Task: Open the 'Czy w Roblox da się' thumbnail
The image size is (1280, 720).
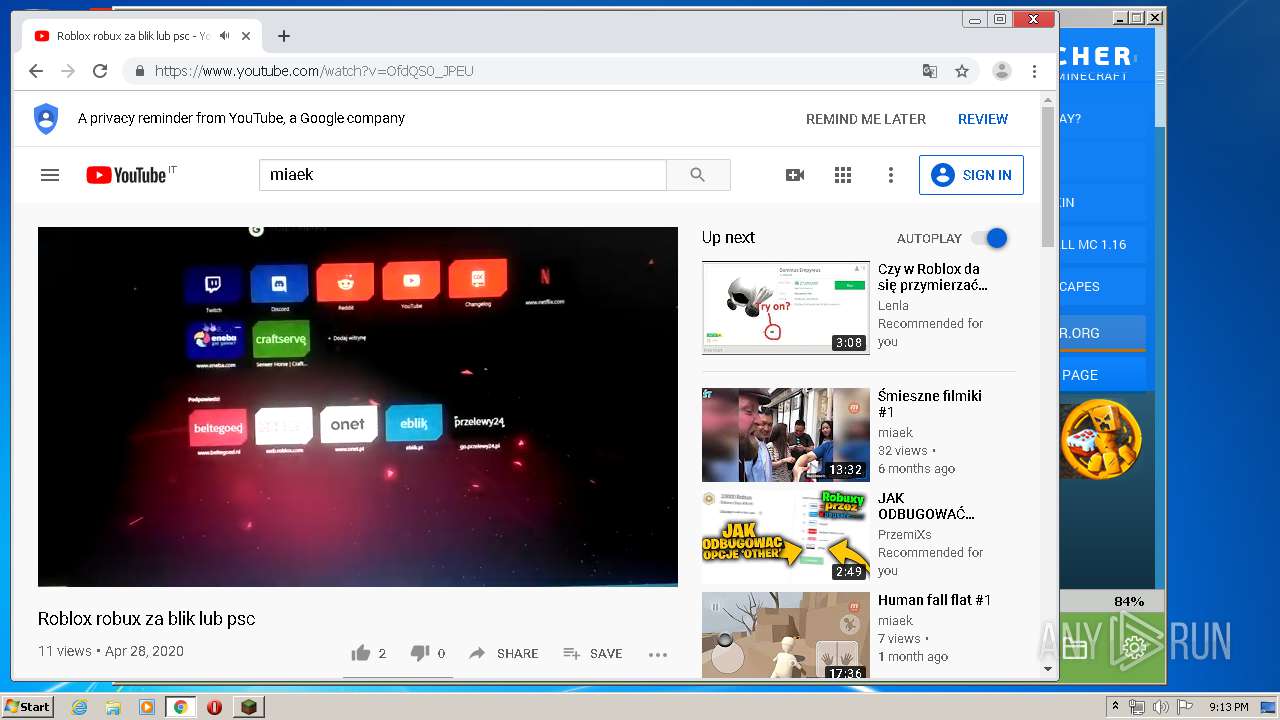Action: click(x=786, y=308)
